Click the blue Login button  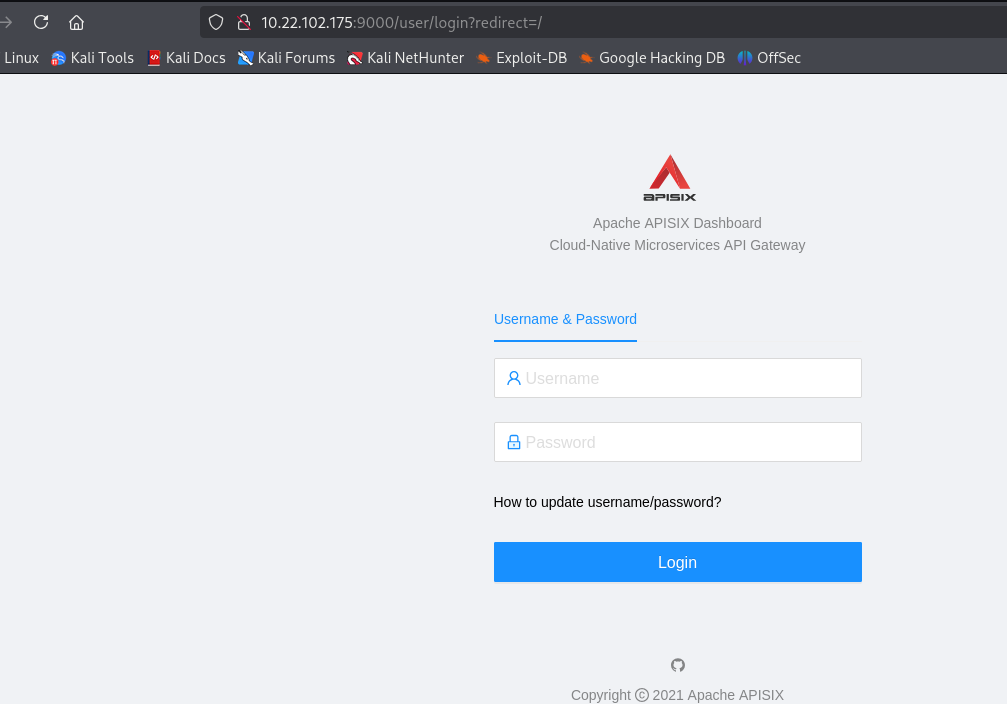[678, 562]
